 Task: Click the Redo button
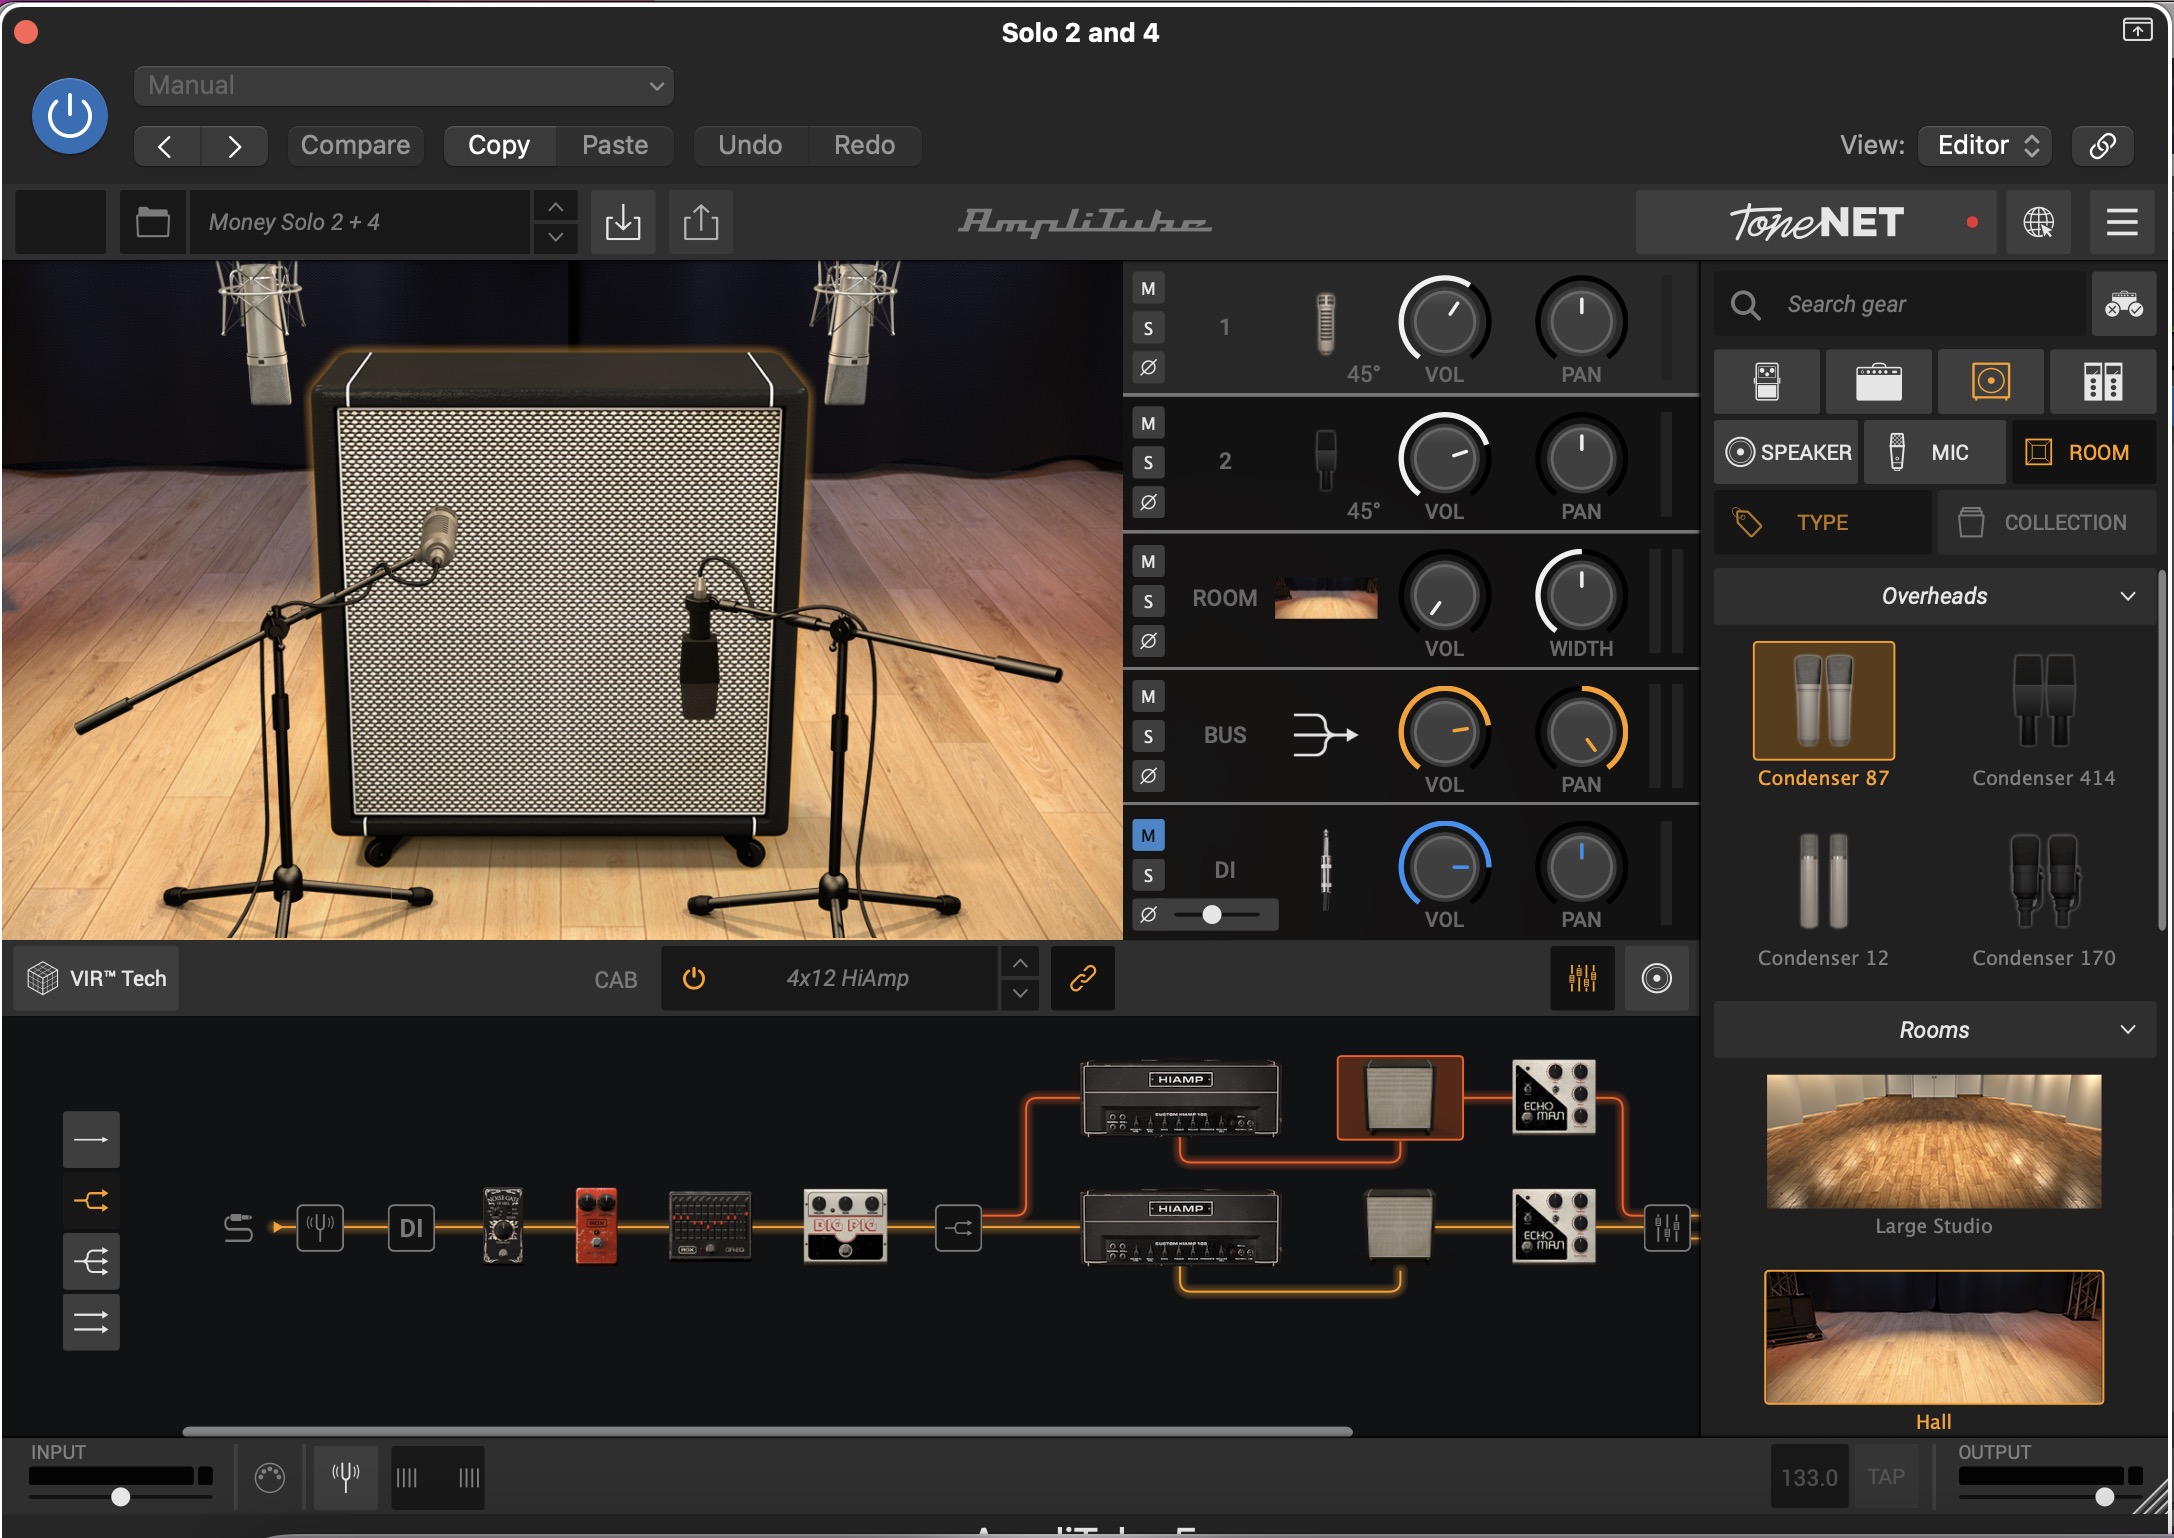coord(864,146)
